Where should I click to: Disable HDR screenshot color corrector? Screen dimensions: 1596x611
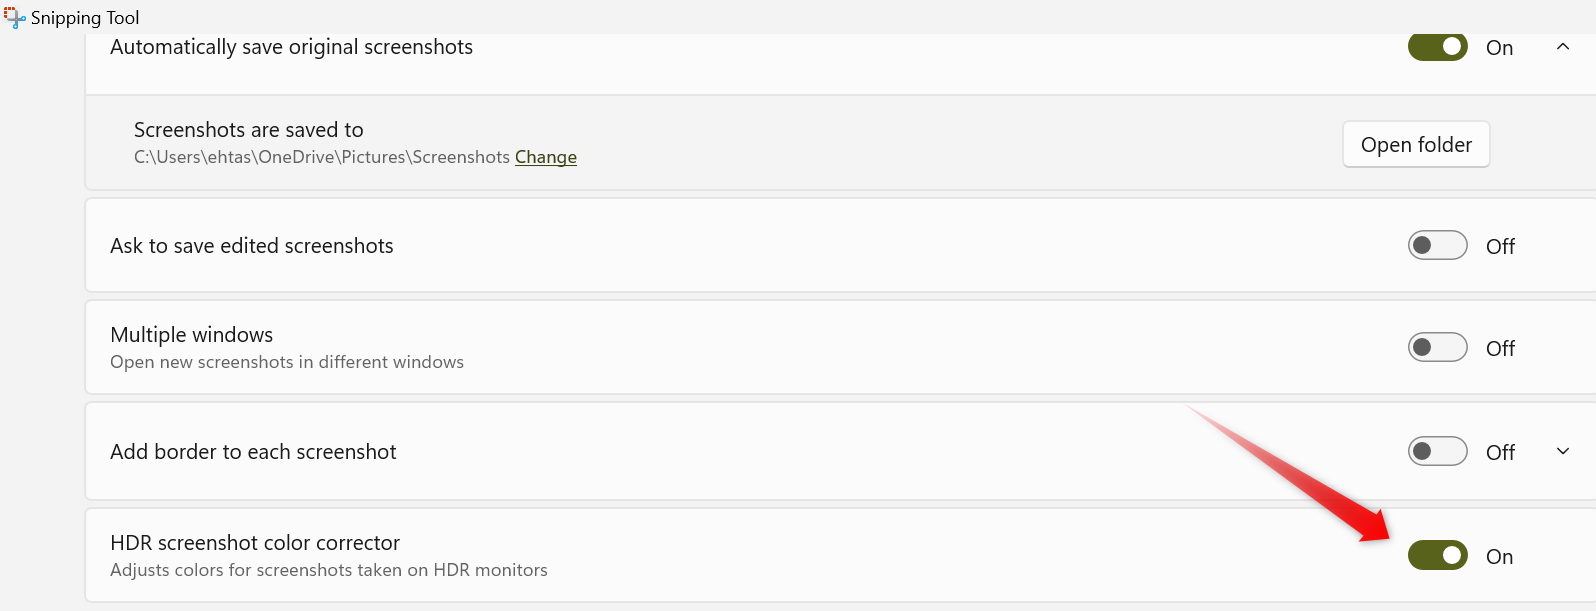click(x=1437, y=556)
